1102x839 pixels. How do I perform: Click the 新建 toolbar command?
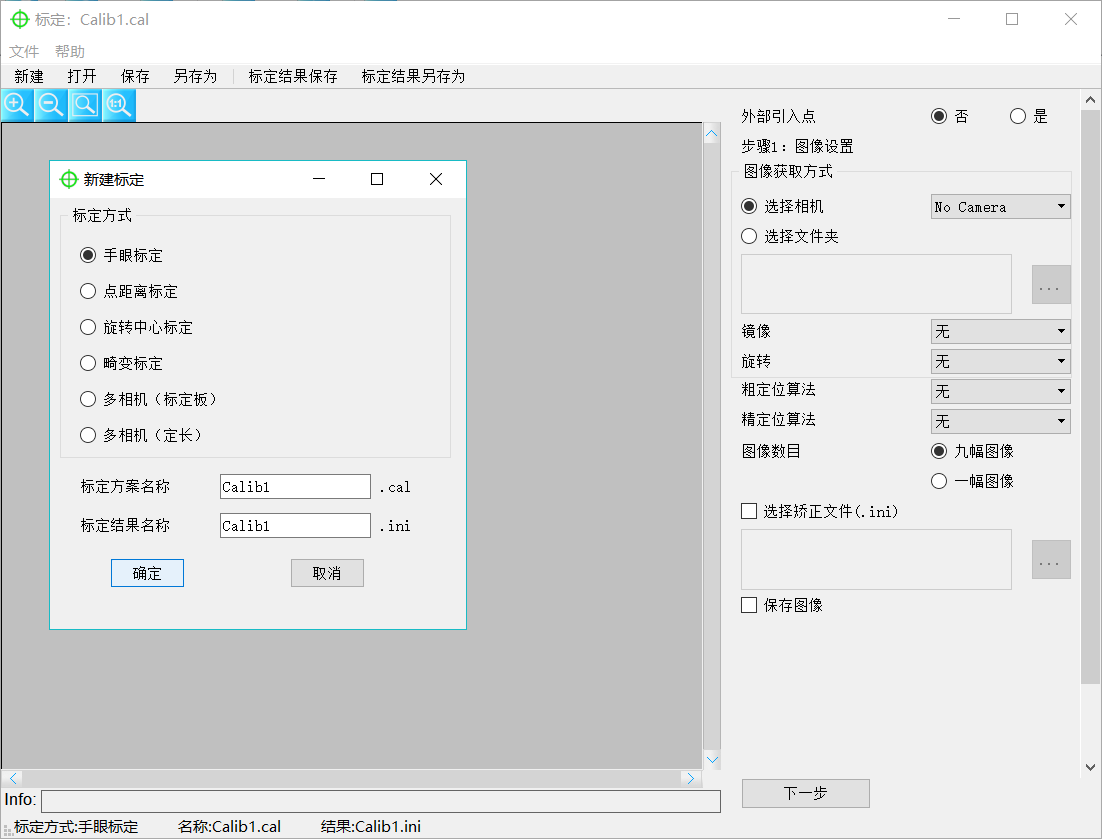click(28, 75)
